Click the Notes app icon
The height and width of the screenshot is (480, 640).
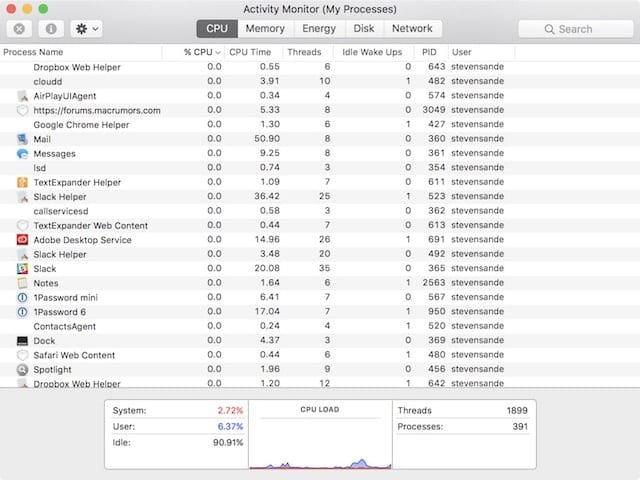[x=23, y=283]
